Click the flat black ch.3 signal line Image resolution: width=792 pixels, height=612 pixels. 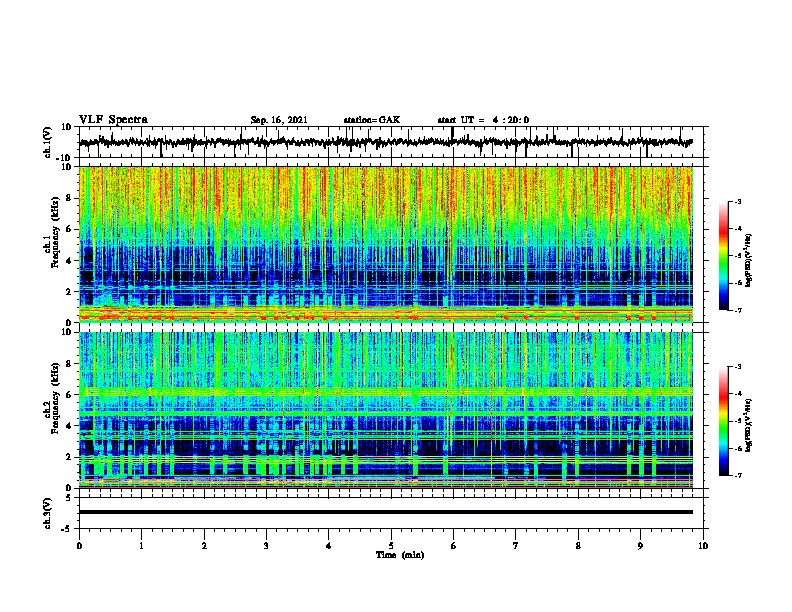[x=386, y=512]
